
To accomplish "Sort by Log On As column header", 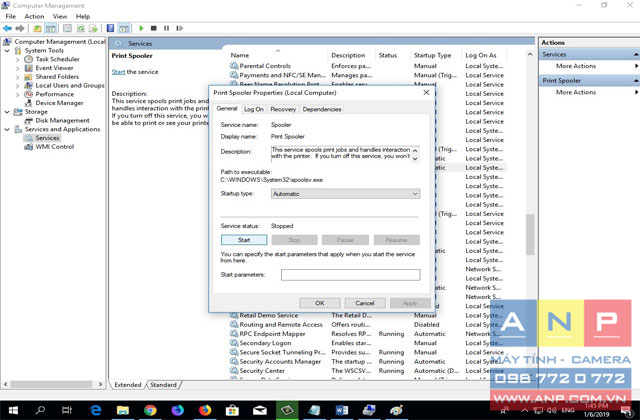I will [x=481, y=55].
